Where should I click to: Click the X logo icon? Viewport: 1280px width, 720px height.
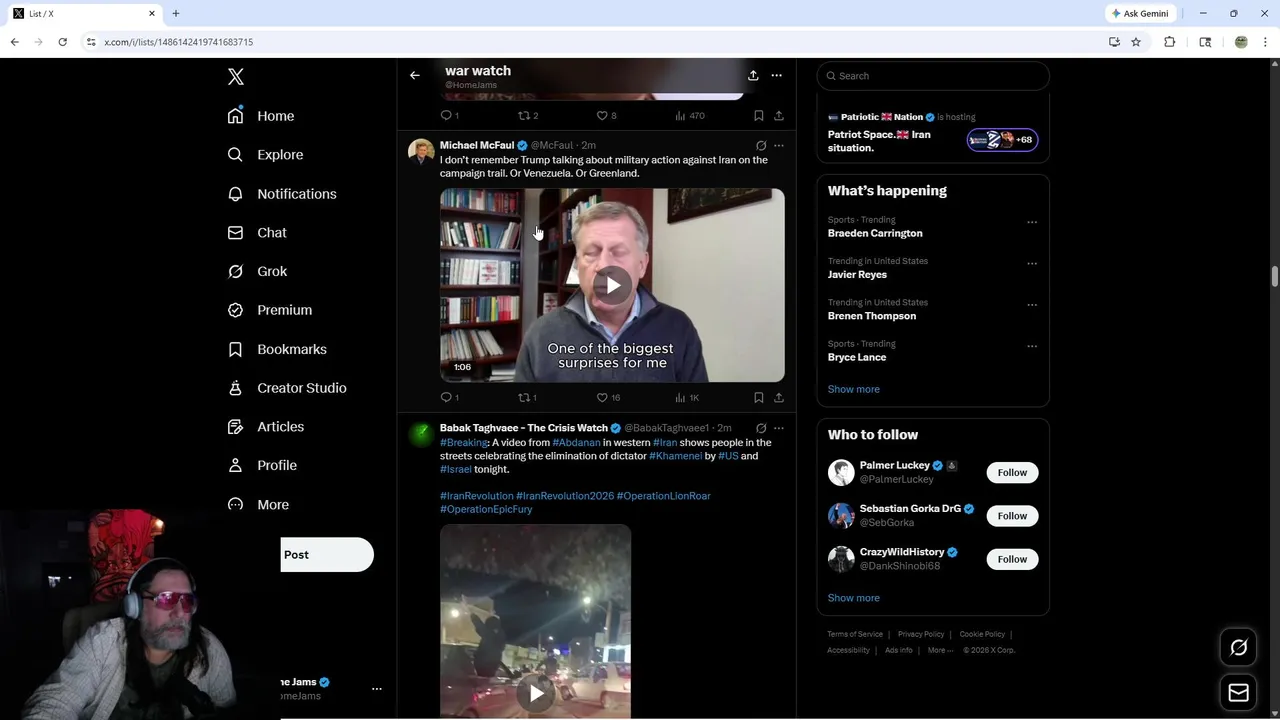(236, 77)
